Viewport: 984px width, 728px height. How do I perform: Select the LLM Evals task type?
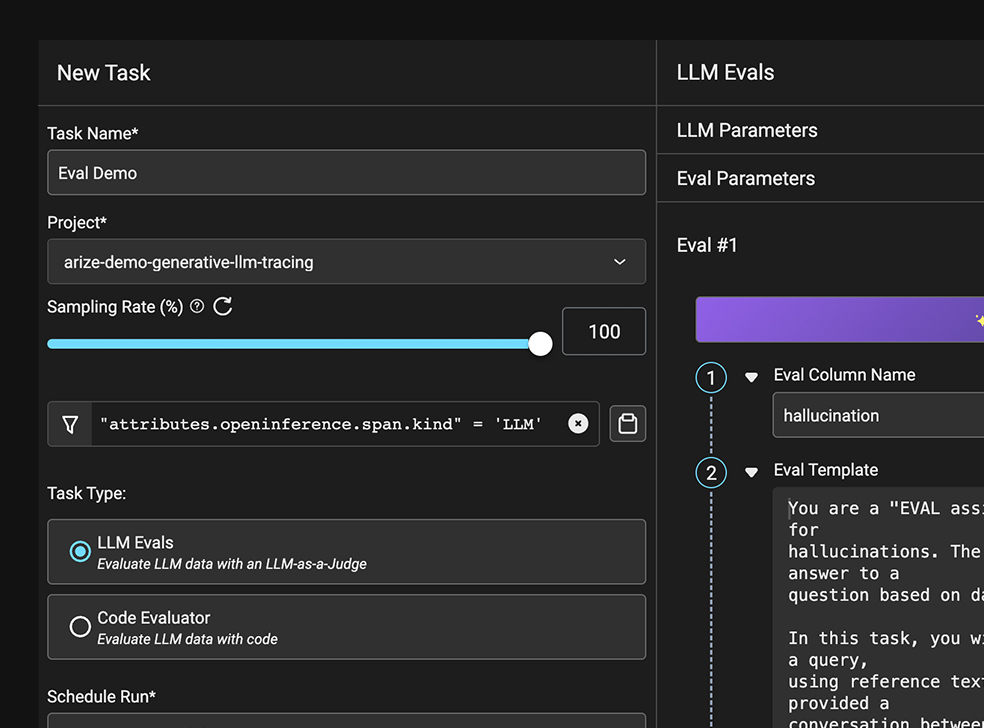pos(80,552)
